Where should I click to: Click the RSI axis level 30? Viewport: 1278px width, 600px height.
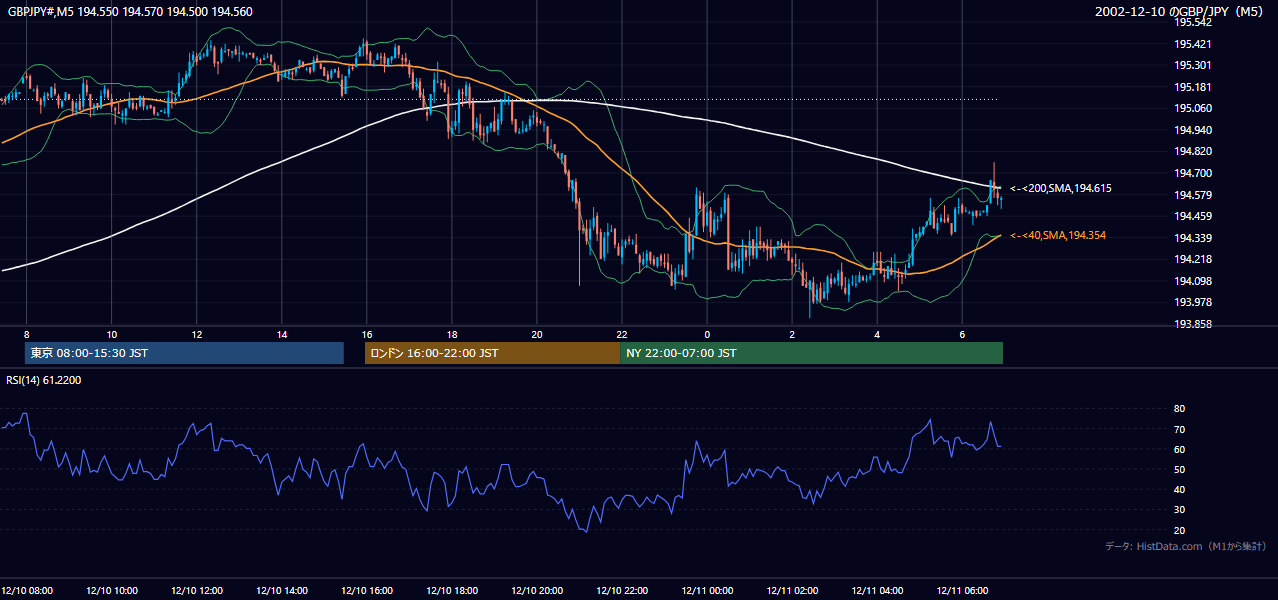click(1179, 510)
